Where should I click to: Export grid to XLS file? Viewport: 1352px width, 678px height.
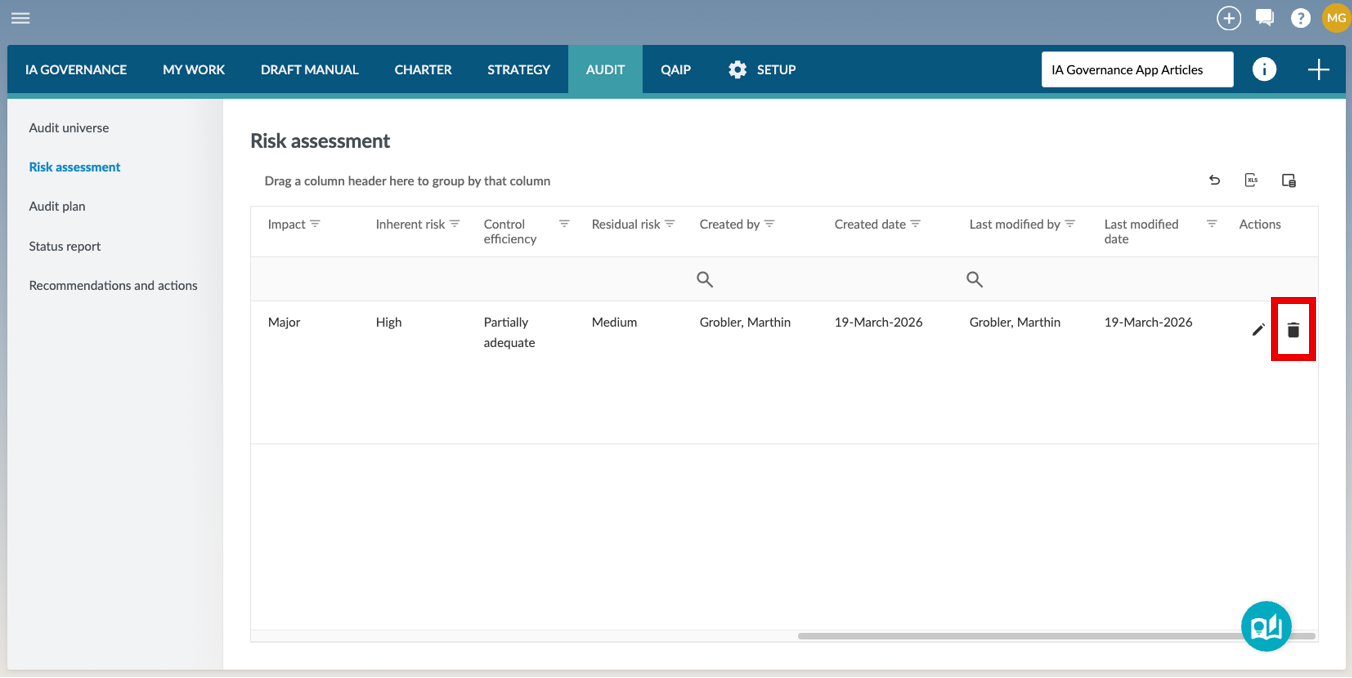[x=1251, y=180]
